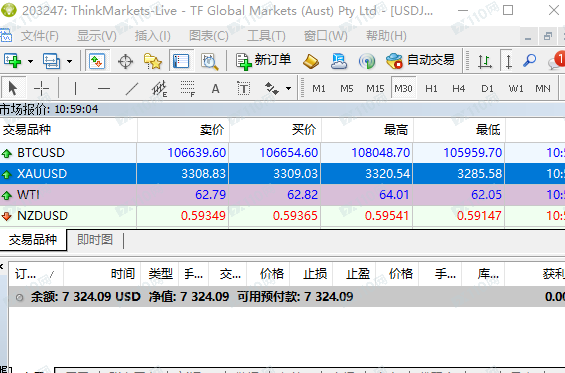Open the 图表(C) menu
The image size is (565, 373).
point(209,36)
